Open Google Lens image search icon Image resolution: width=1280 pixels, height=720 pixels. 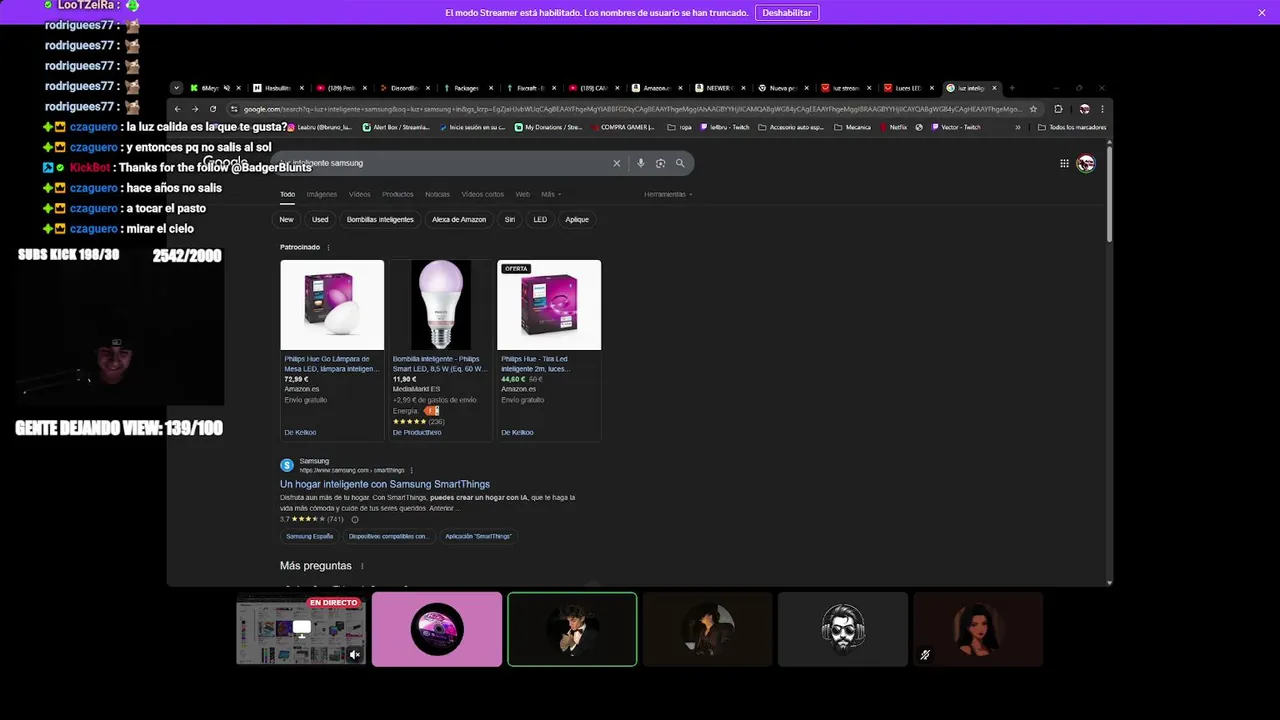coord(660,163)
